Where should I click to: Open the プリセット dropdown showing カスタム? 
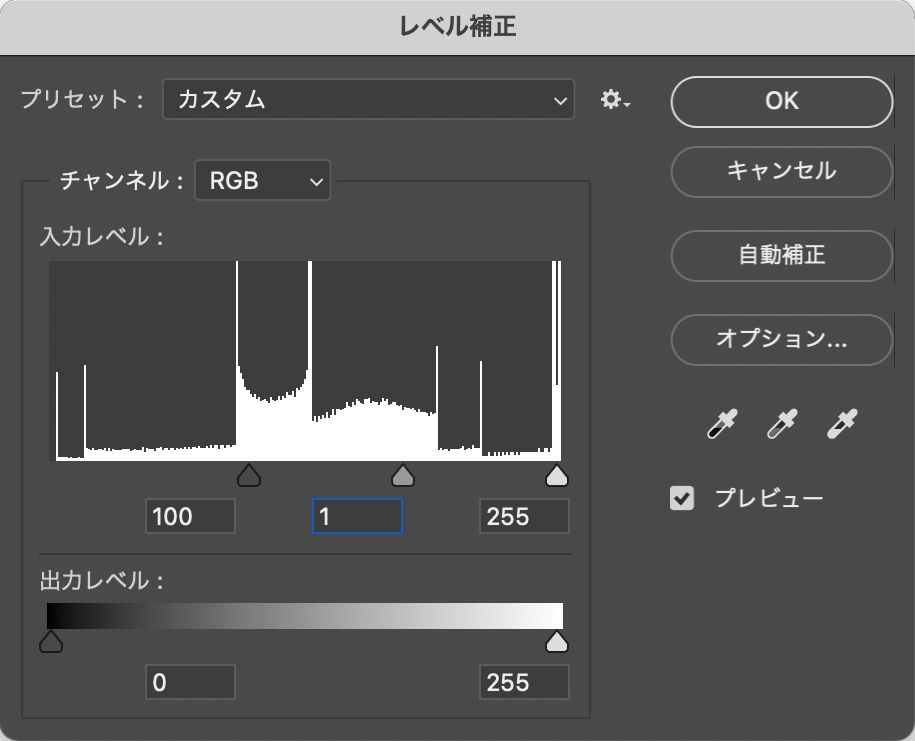368,99
